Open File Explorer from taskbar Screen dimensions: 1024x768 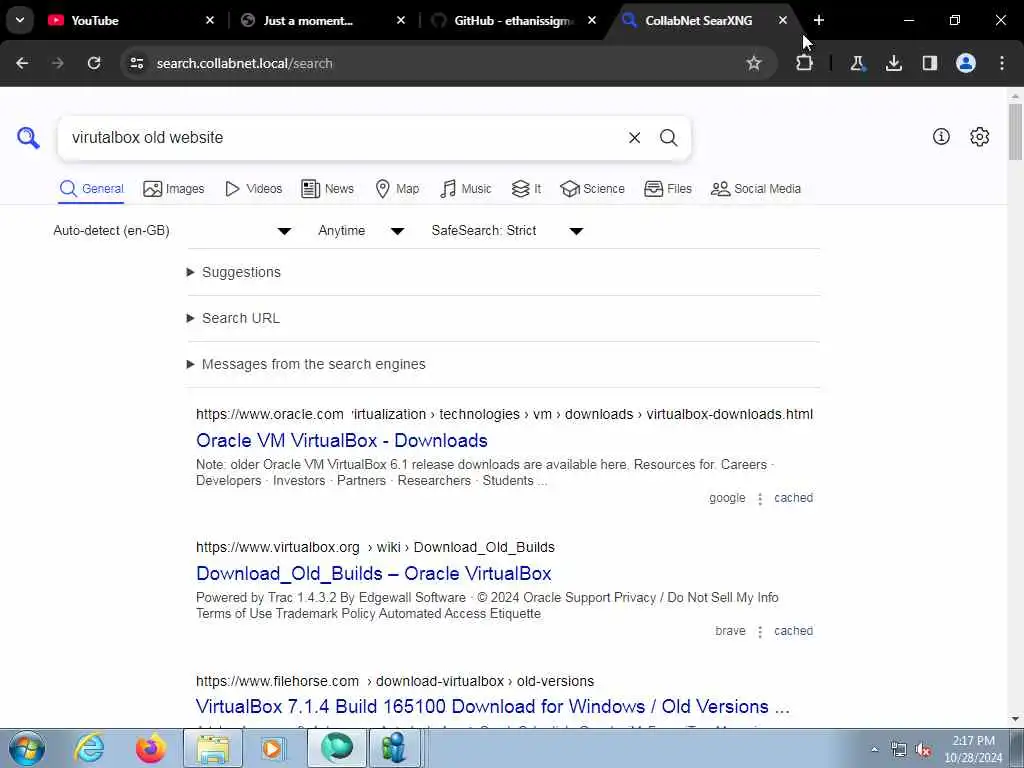click(x=213, y=748)
